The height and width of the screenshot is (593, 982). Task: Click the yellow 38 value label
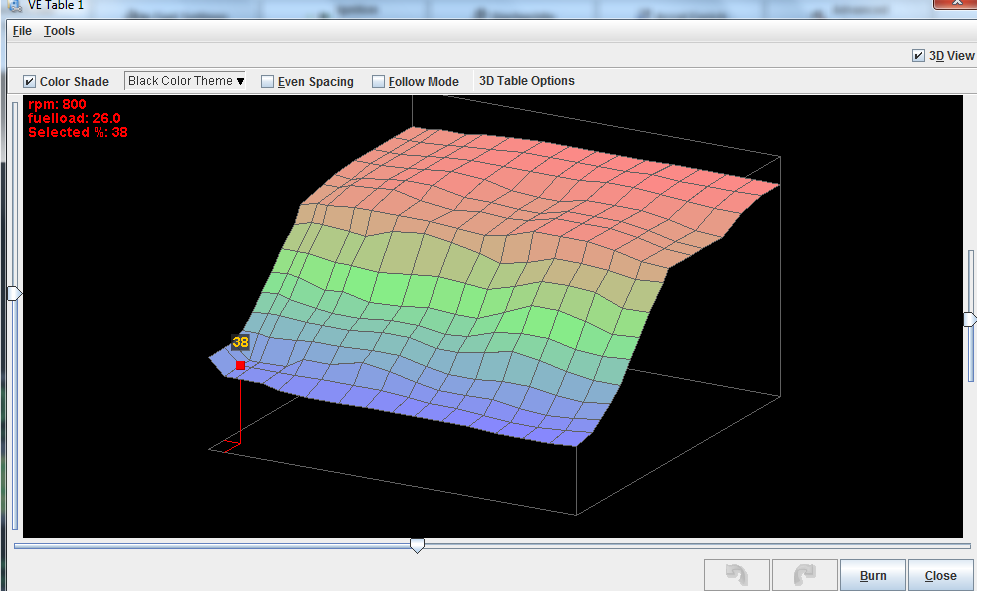pos(240,342)
